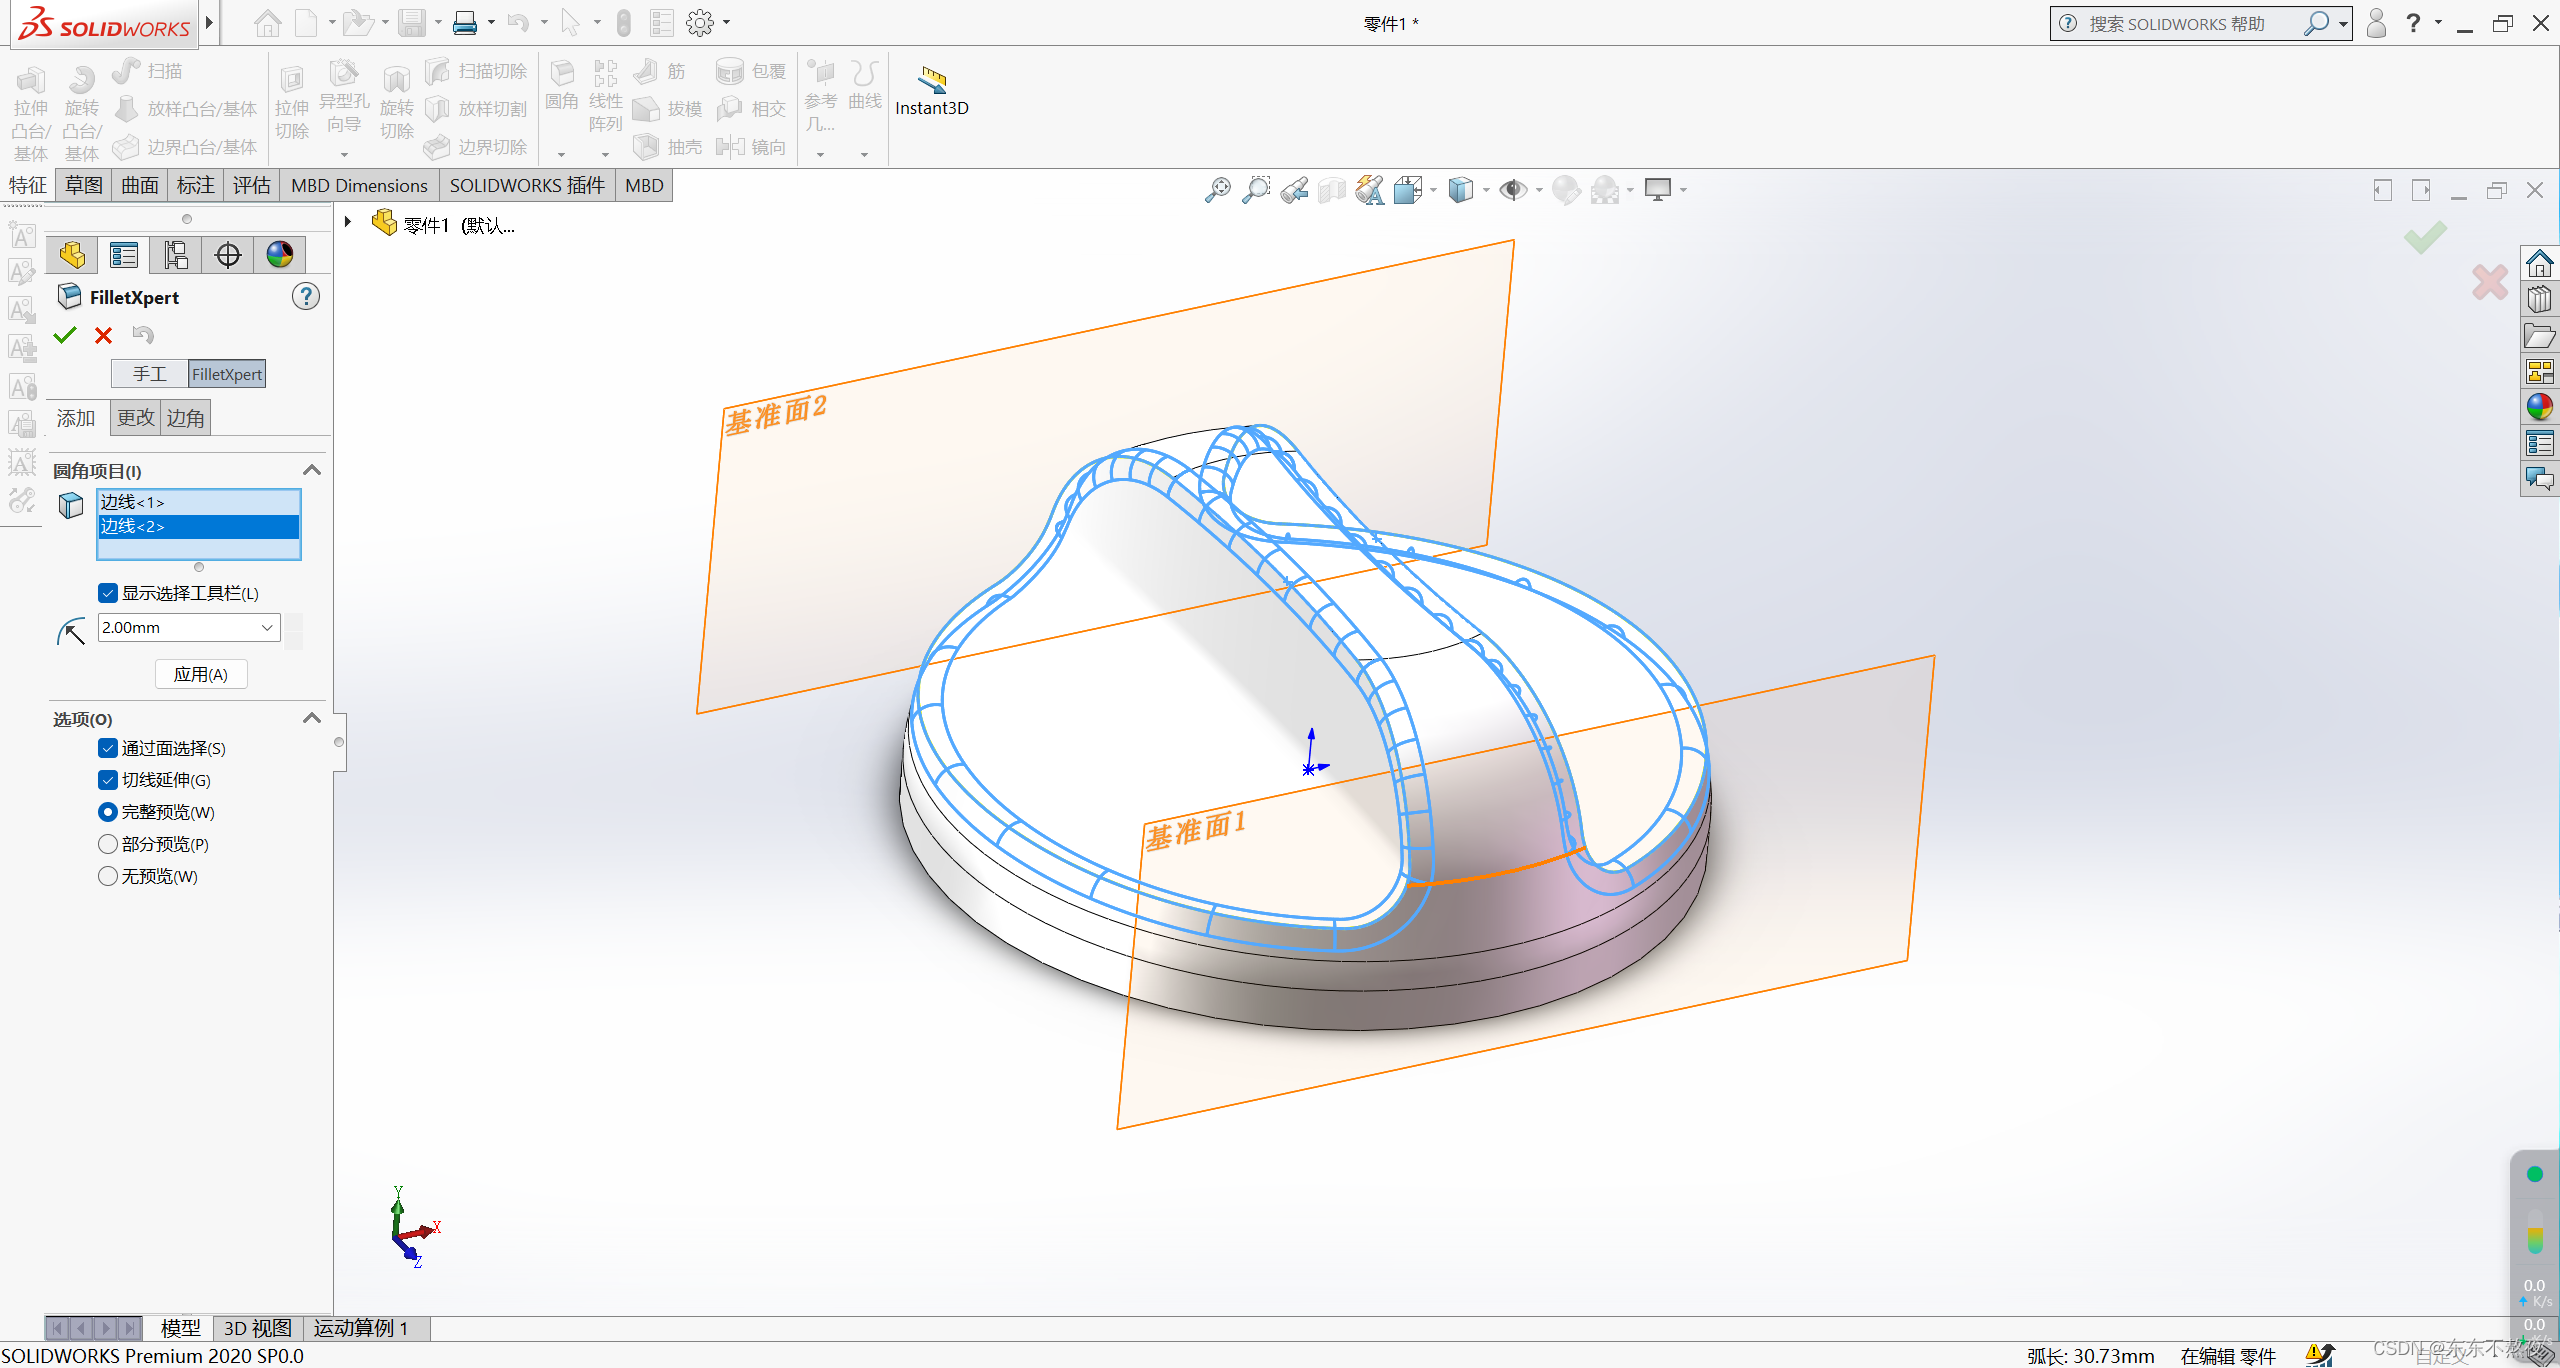Click the 应用(A) apply button
Image resolution: width=2560 pixels, height=1368 pixels.
pyautogui.click(x=201, y=674)
